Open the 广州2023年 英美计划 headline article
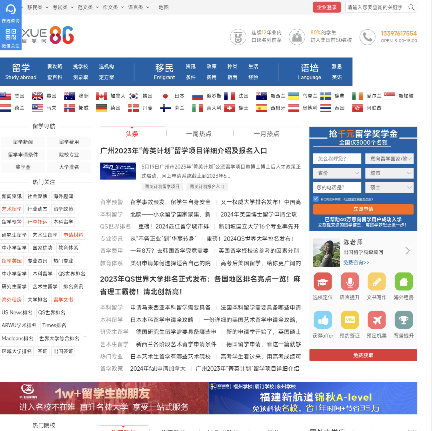Image resolution: width=432 pixels, height=431 pixels. pos(184,151)
